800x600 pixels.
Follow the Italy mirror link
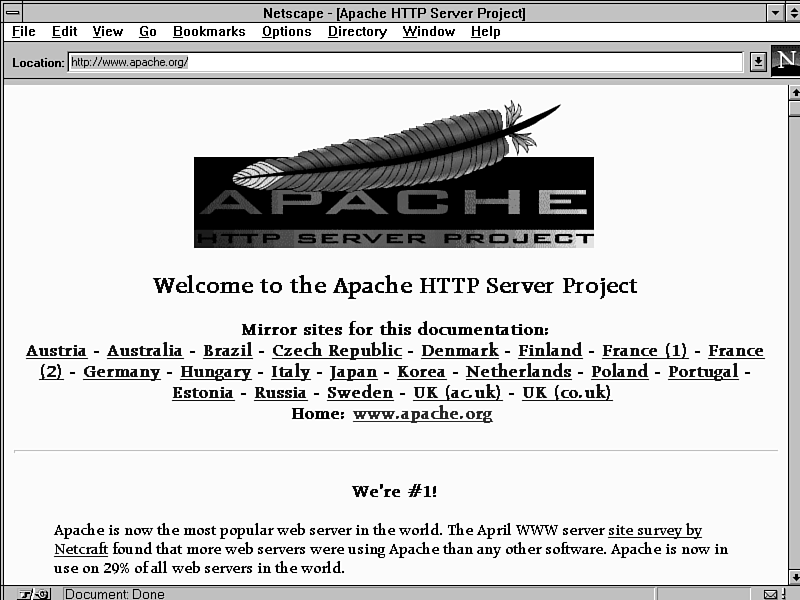(290, 372)
